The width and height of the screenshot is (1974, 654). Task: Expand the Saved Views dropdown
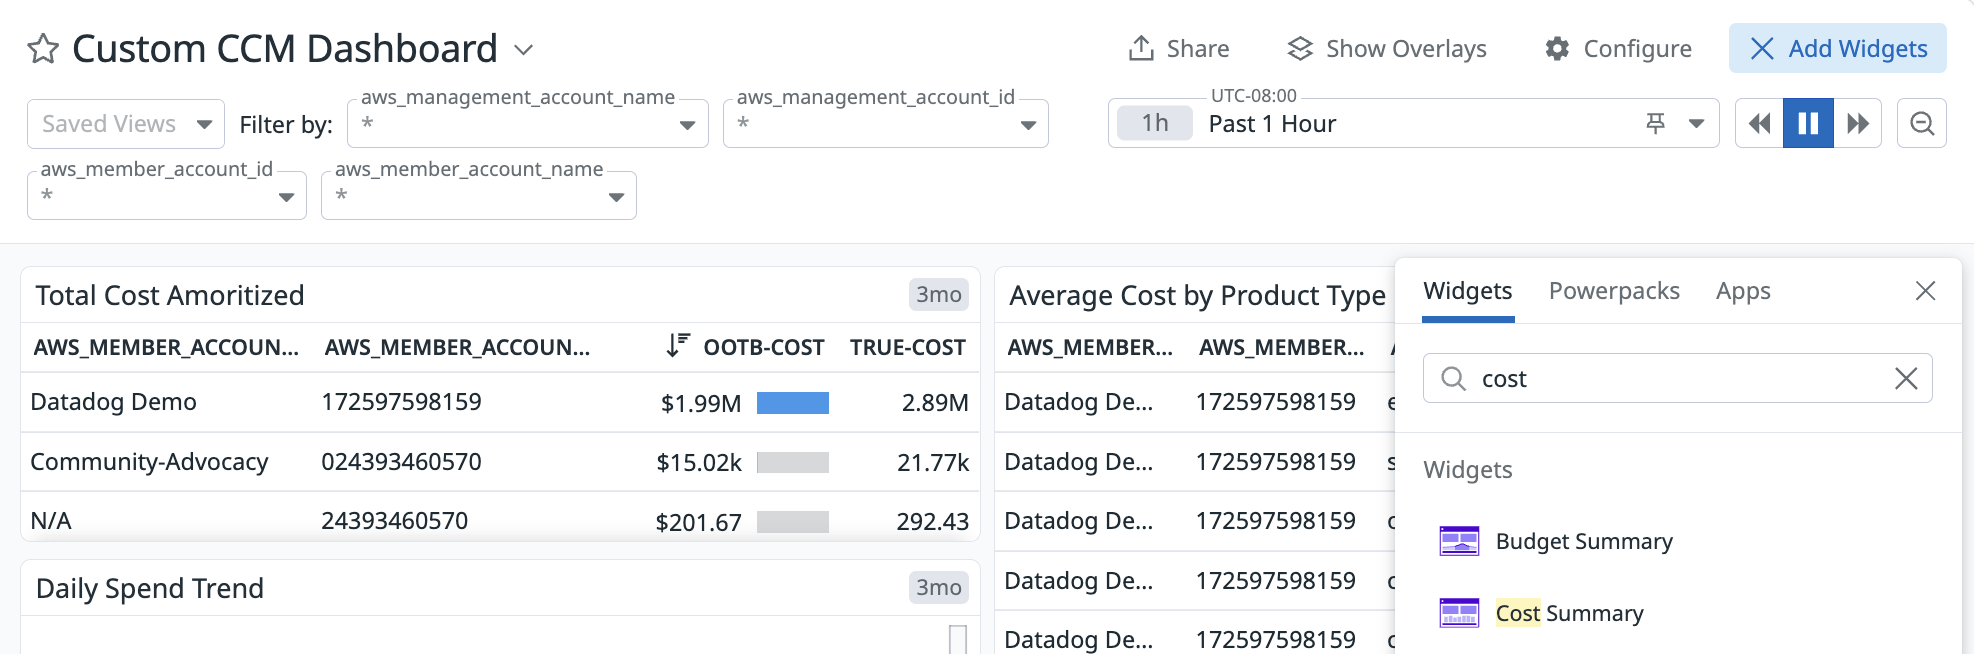click(x=126, y=124)
